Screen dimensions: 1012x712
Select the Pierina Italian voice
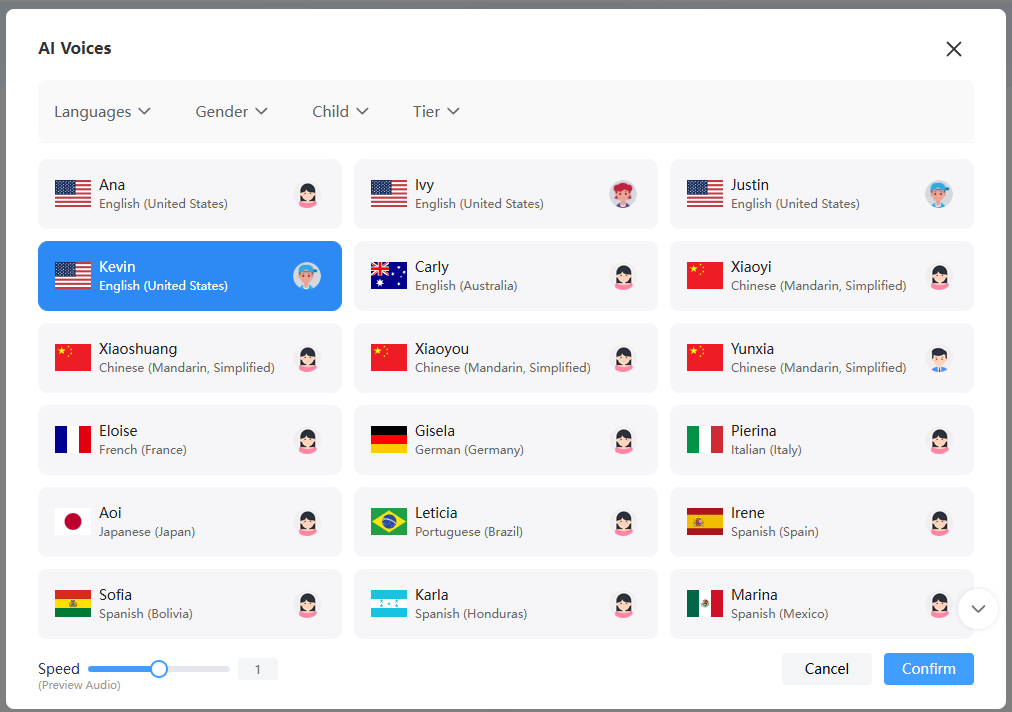tap(821, 440)
